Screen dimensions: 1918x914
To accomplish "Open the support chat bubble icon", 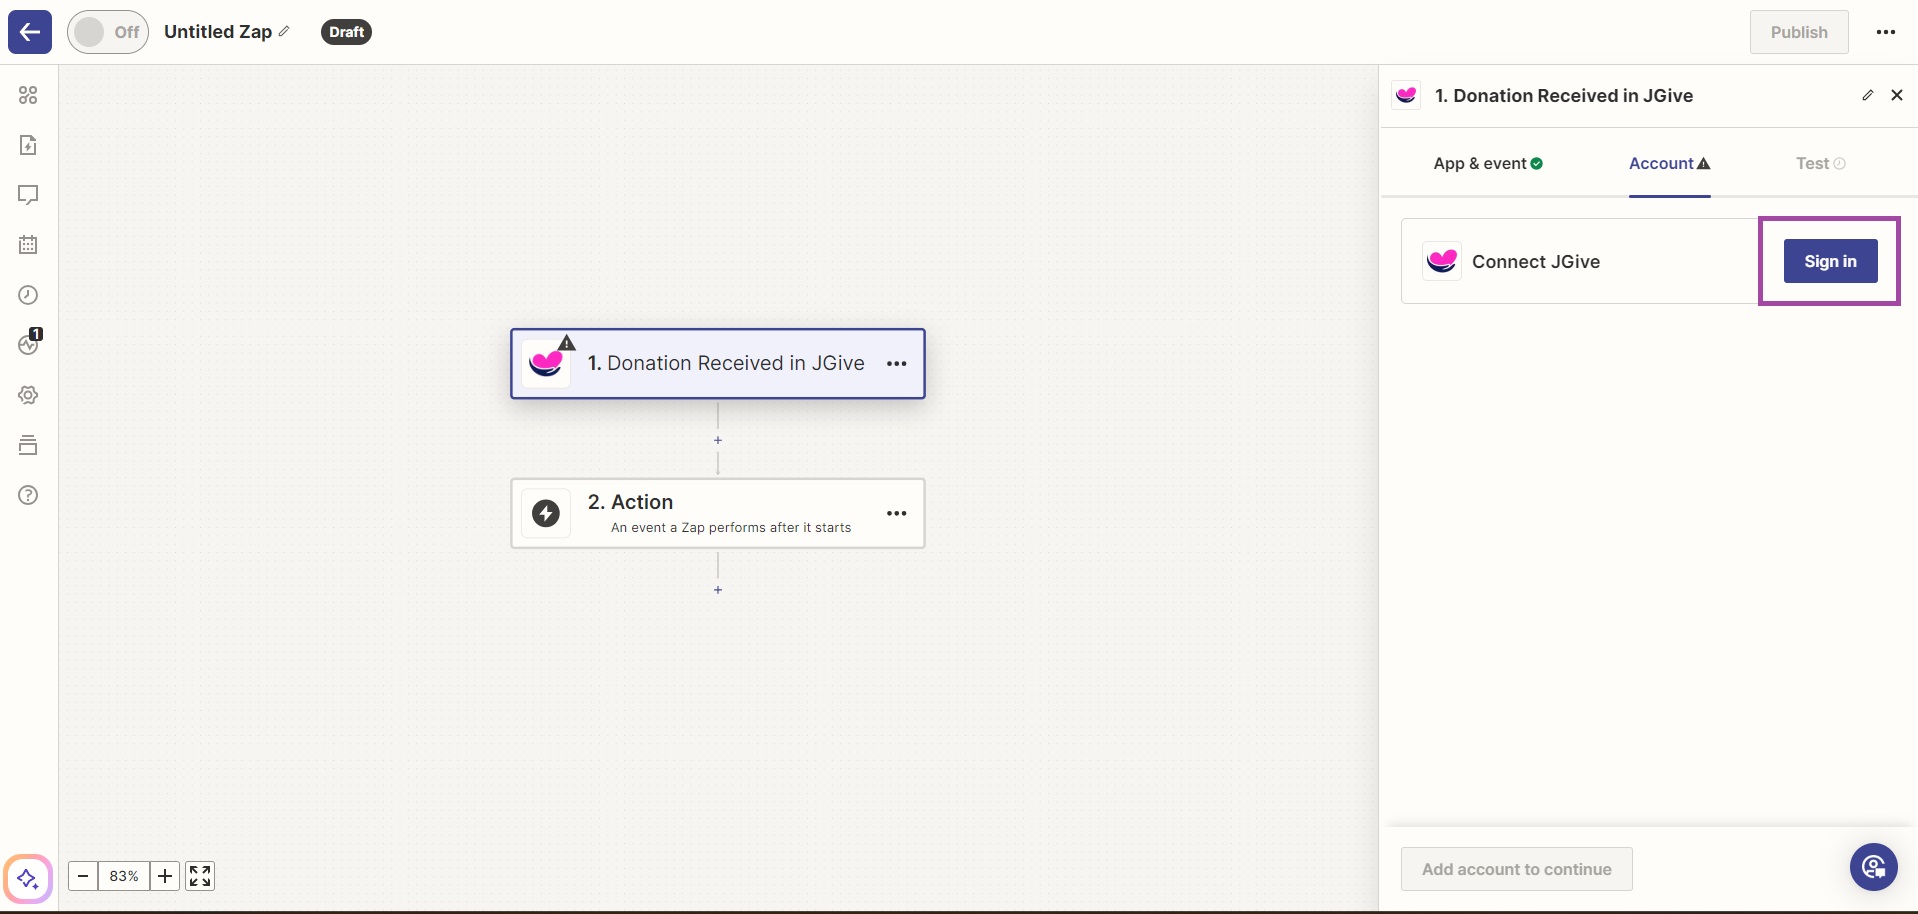I will 1874,867.
